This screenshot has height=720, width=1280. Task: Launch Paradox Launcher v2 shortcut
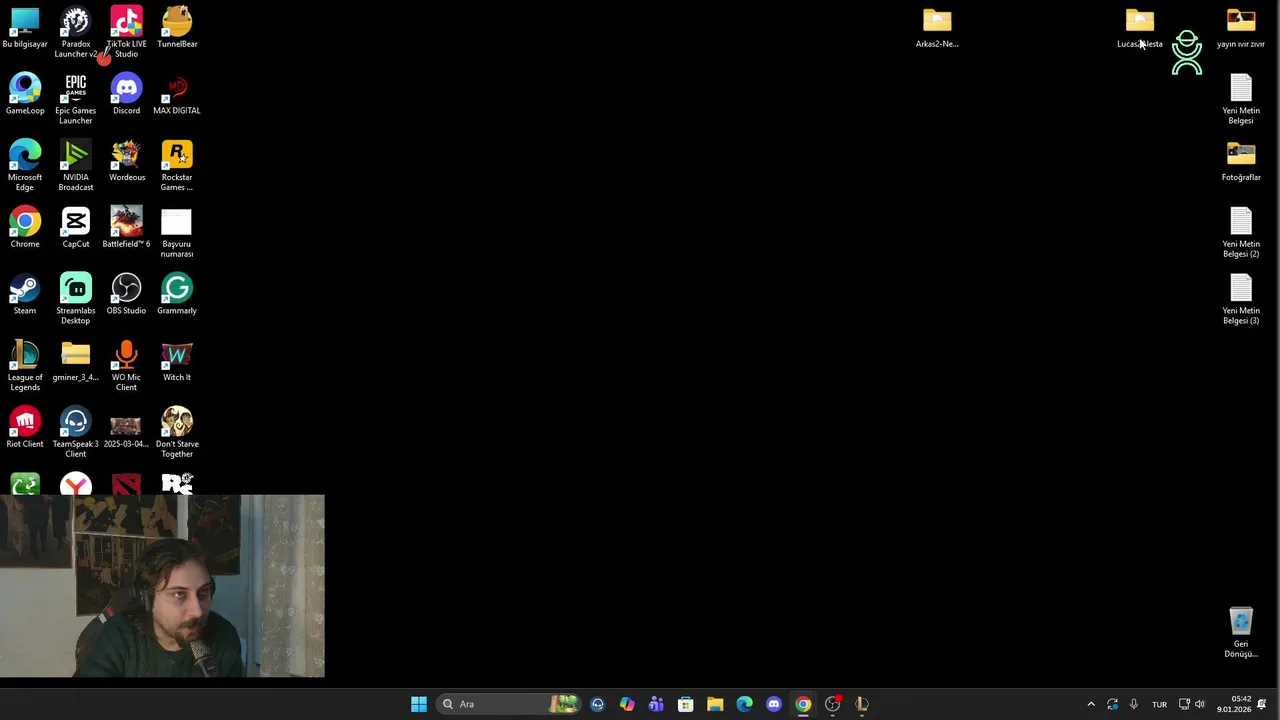[x=76, y=32]
